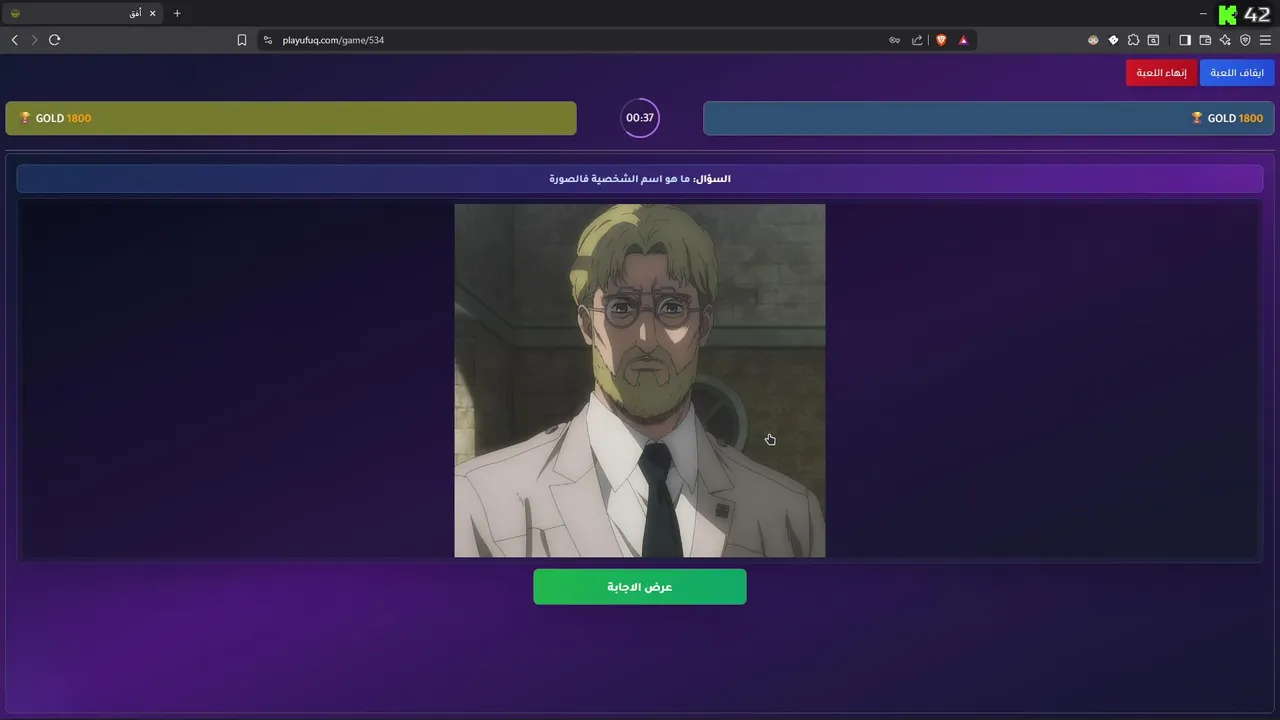Viewport: 1280px width, 720px height.
Task: Share this page via share icon
Action: pos(917,40)
